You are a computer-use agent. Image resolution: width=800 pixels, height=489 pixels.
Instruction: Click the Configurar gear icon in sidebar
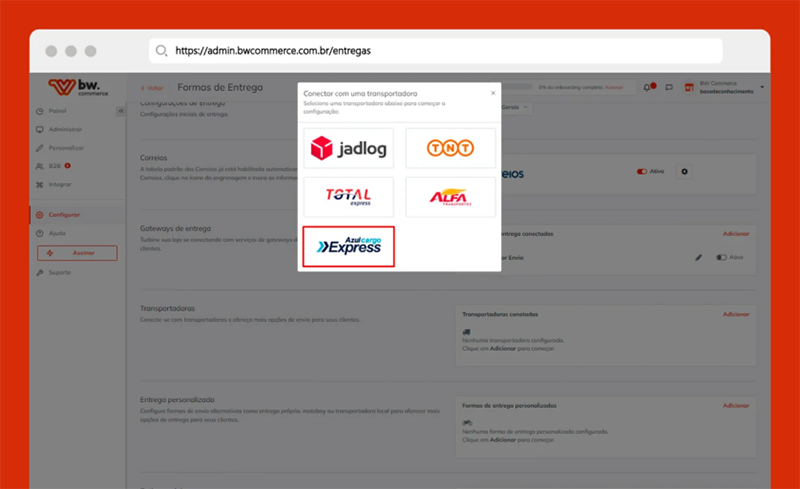click(39, 215)
